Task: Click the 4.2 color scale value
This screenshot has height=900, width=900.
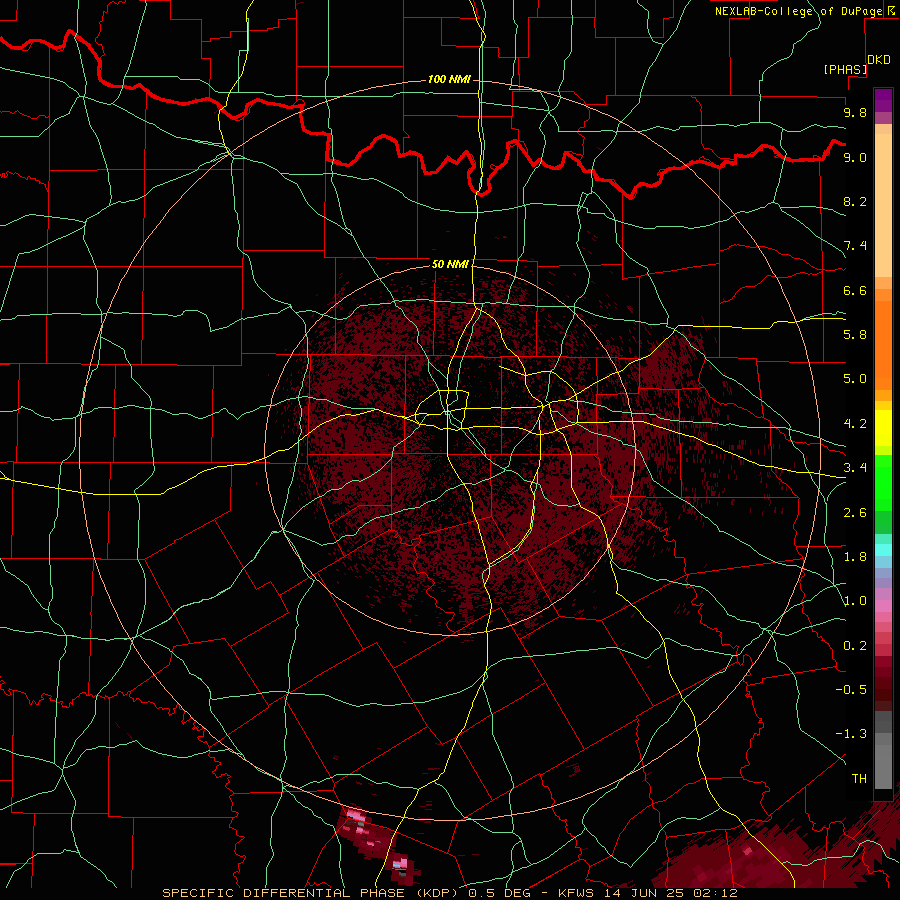Action: (855, 424)
